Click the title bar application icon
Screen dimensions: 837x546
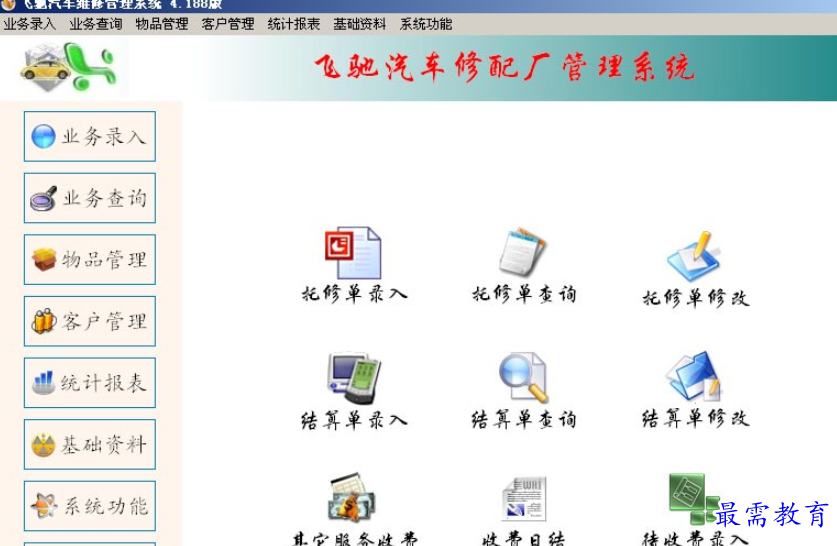pos(9,5)
